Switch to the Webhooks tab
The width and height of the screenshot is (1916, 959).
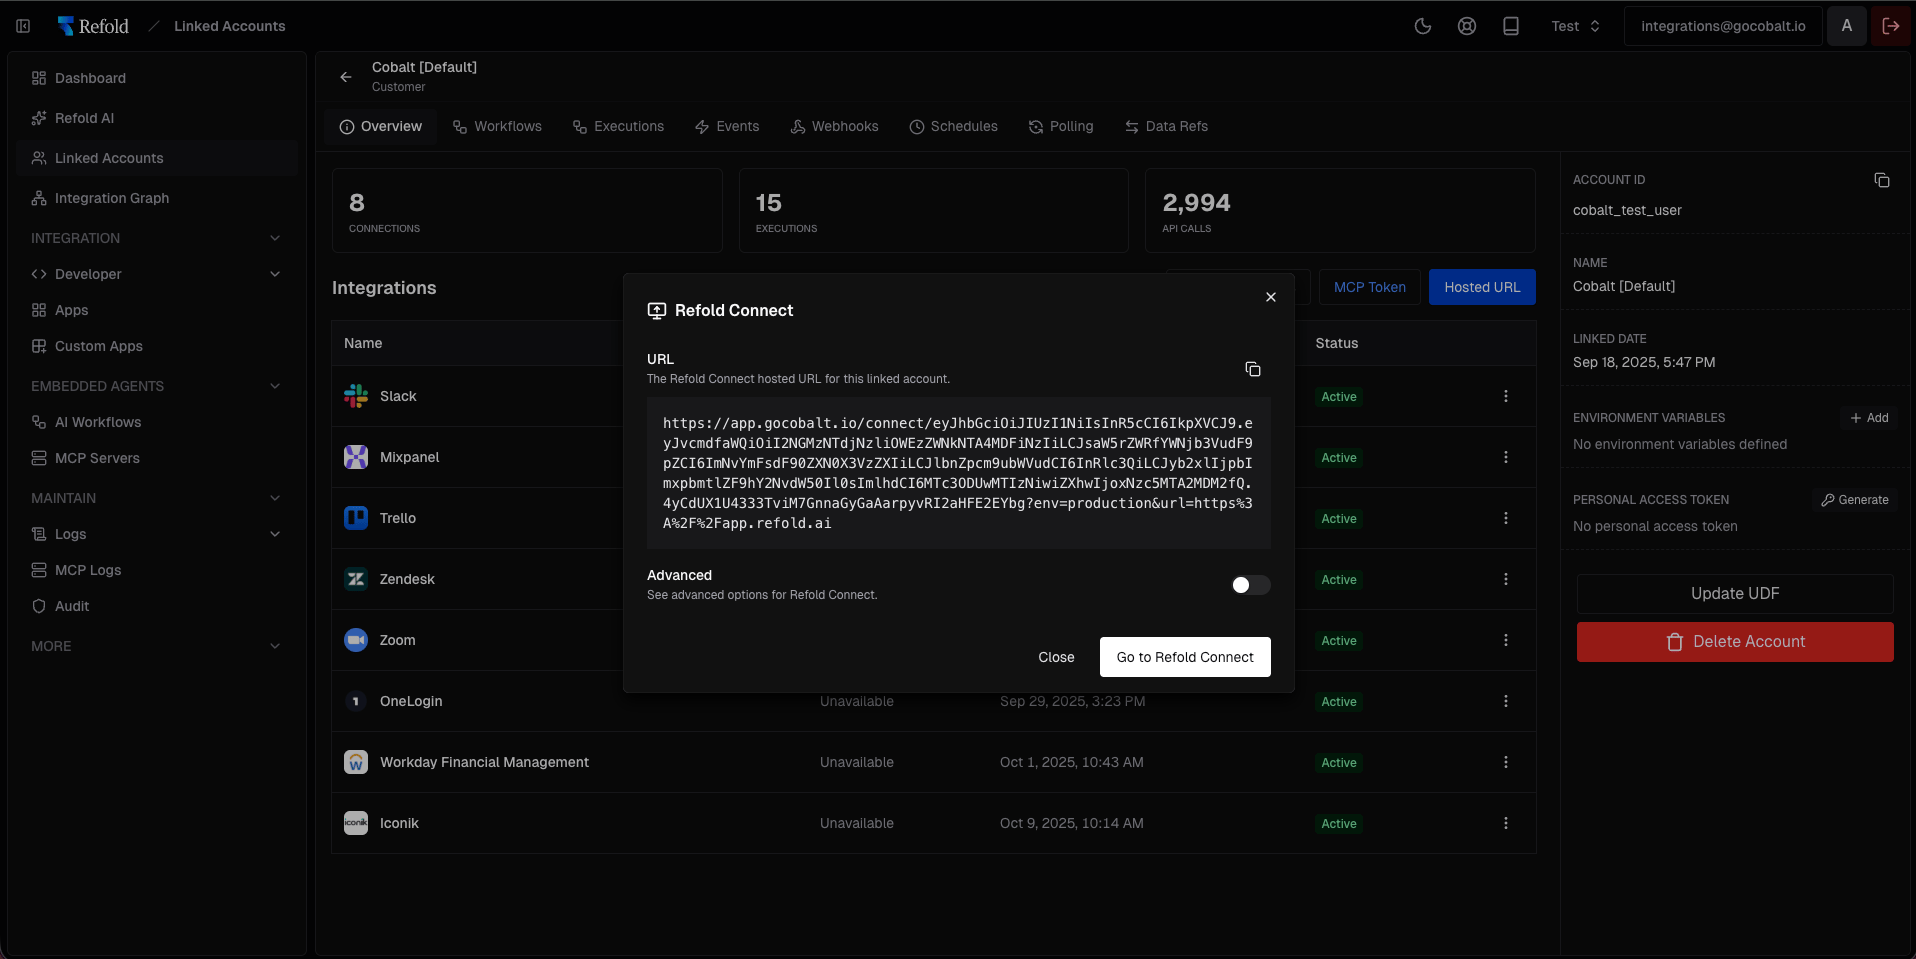coord(834,126)
